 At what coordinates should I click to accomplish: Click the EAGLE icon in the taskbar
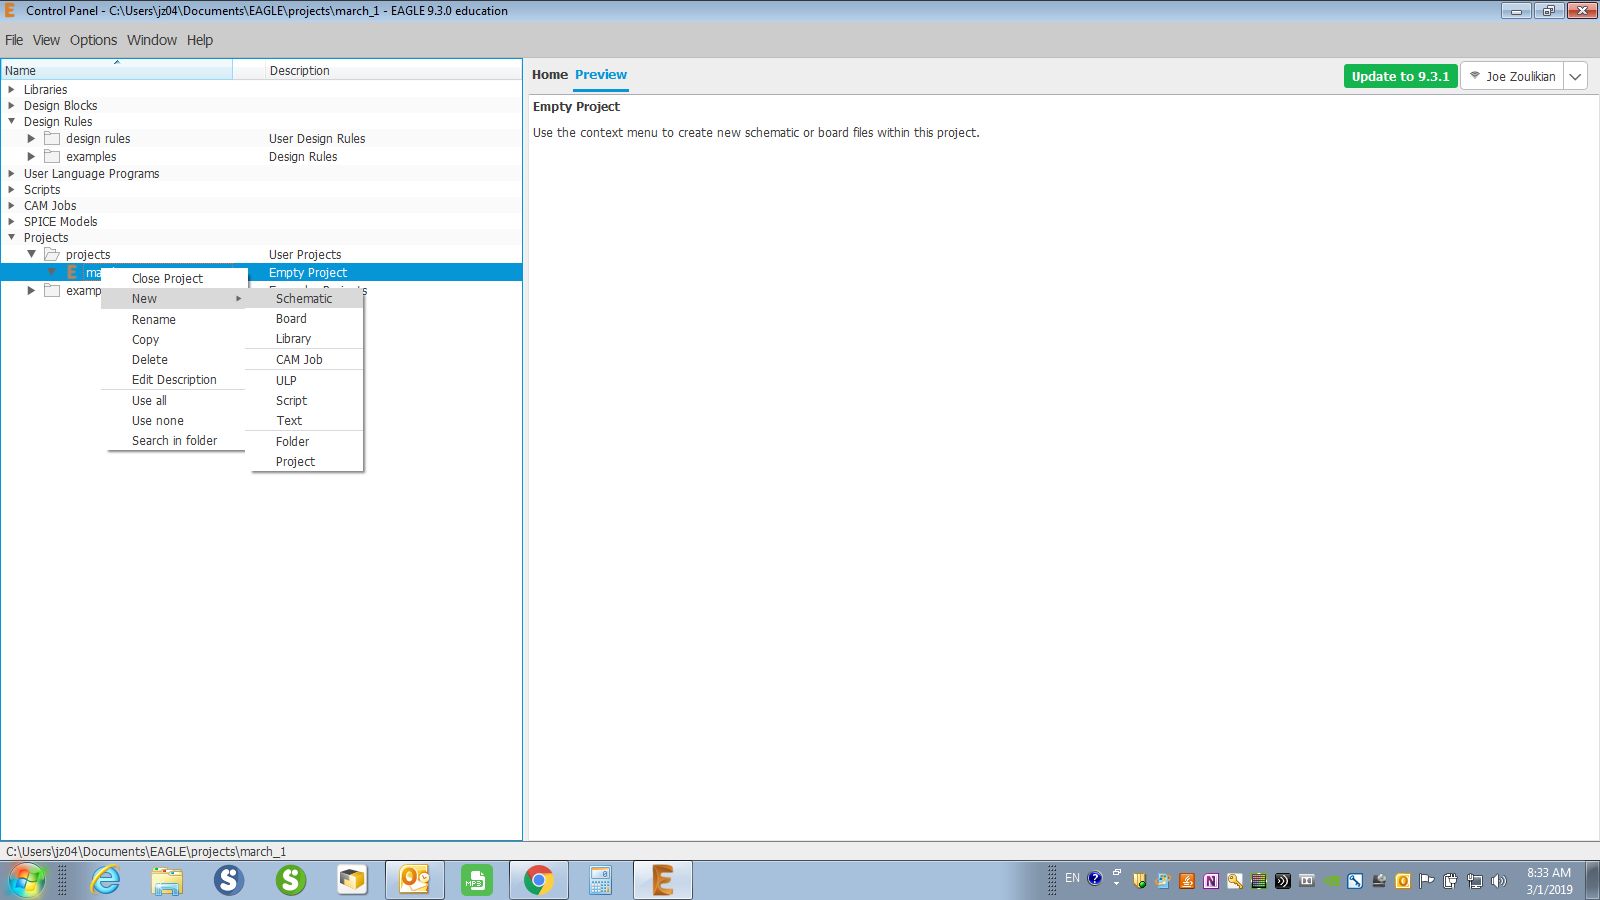(662, 881)
